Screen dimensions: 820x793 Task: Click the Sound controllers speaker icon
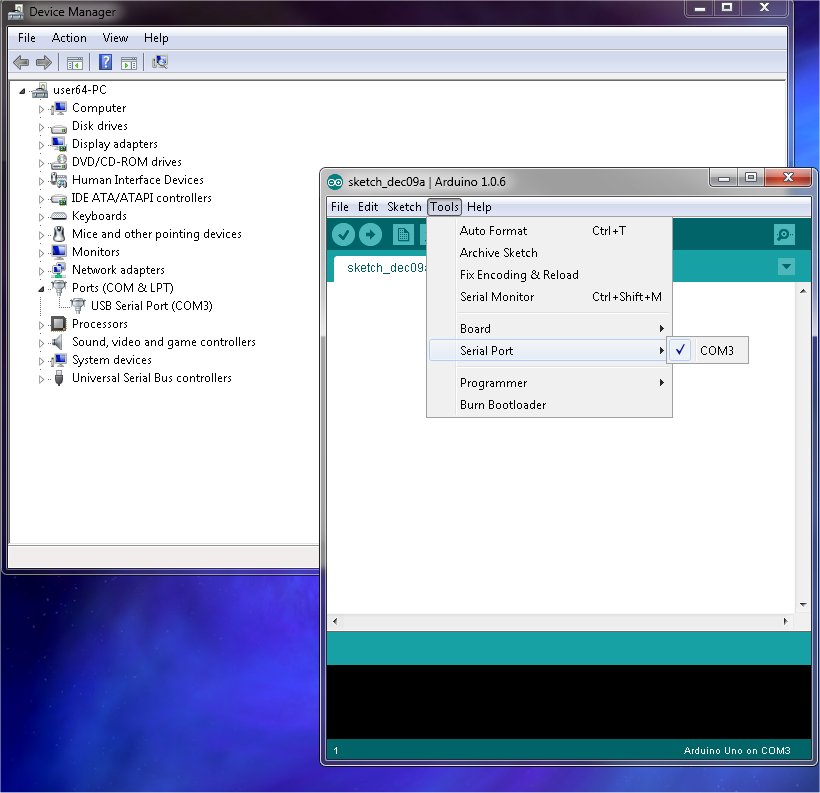click(58, 342)
